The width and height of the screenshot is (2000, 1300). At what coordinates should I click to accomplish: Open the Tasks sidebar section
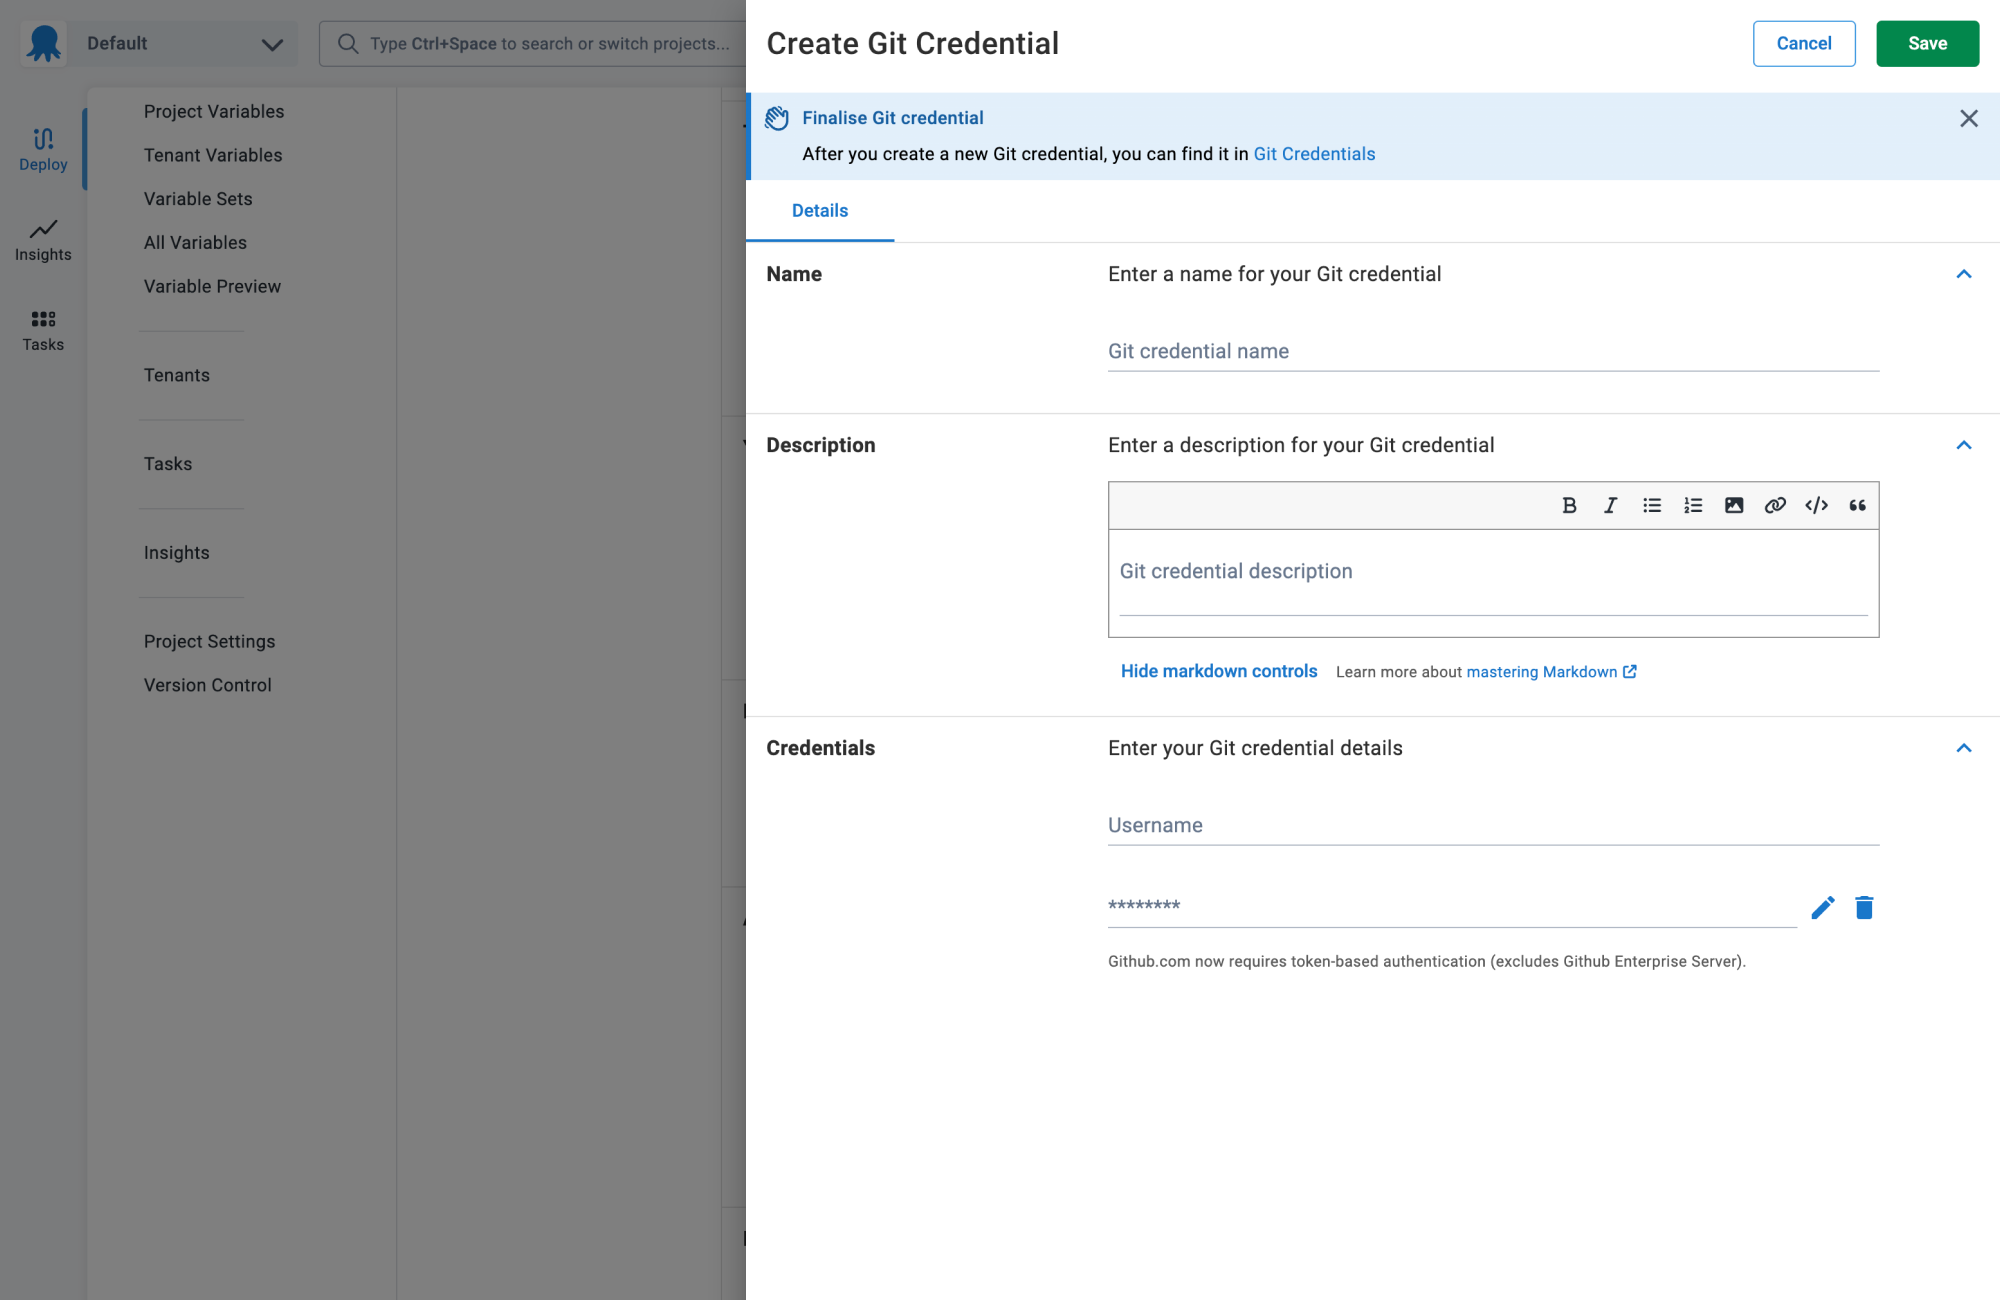[43, 330]
